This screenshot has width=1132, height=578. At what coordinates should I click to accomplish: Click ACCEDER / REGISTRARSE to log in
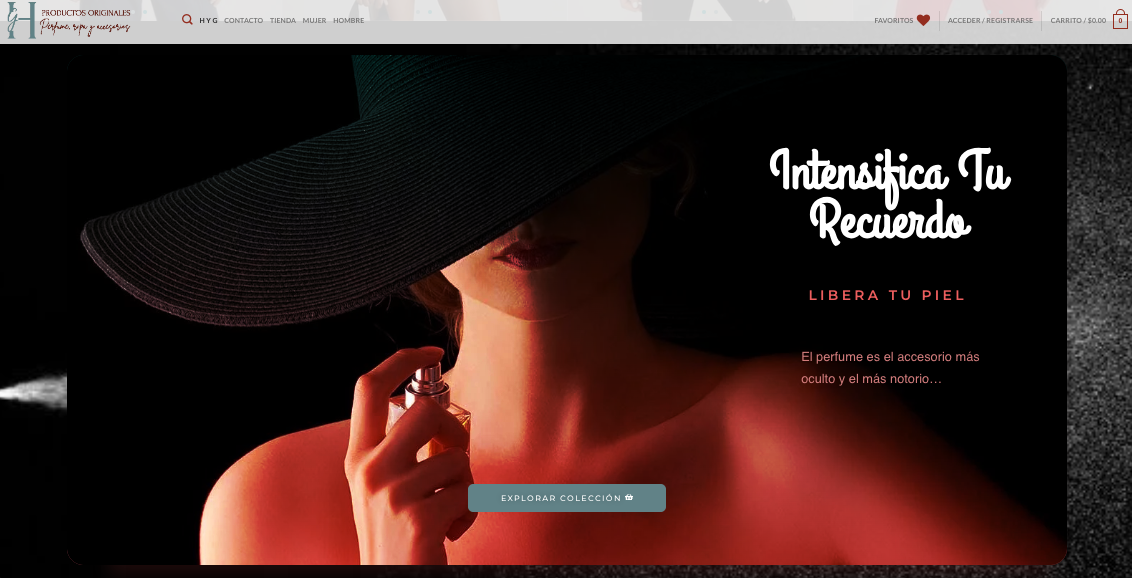[x=990, y=20]
